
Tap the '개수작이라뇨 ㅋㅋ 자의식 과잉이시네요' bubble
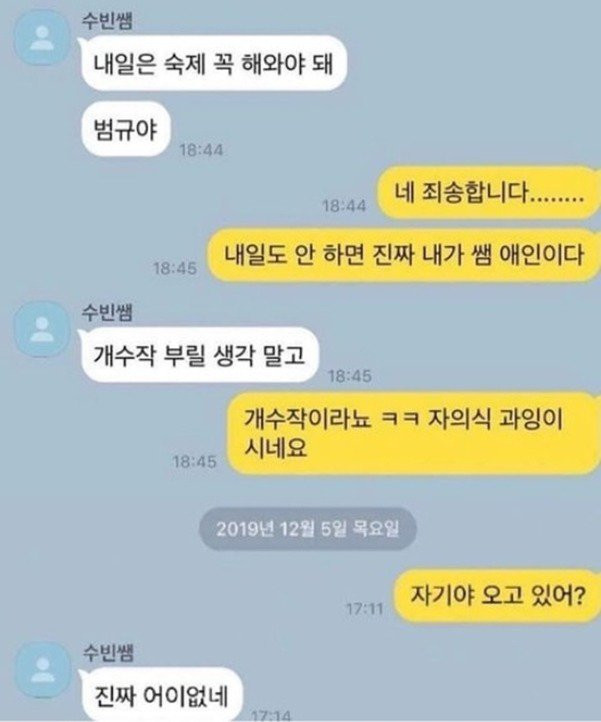tap(414, 433)
